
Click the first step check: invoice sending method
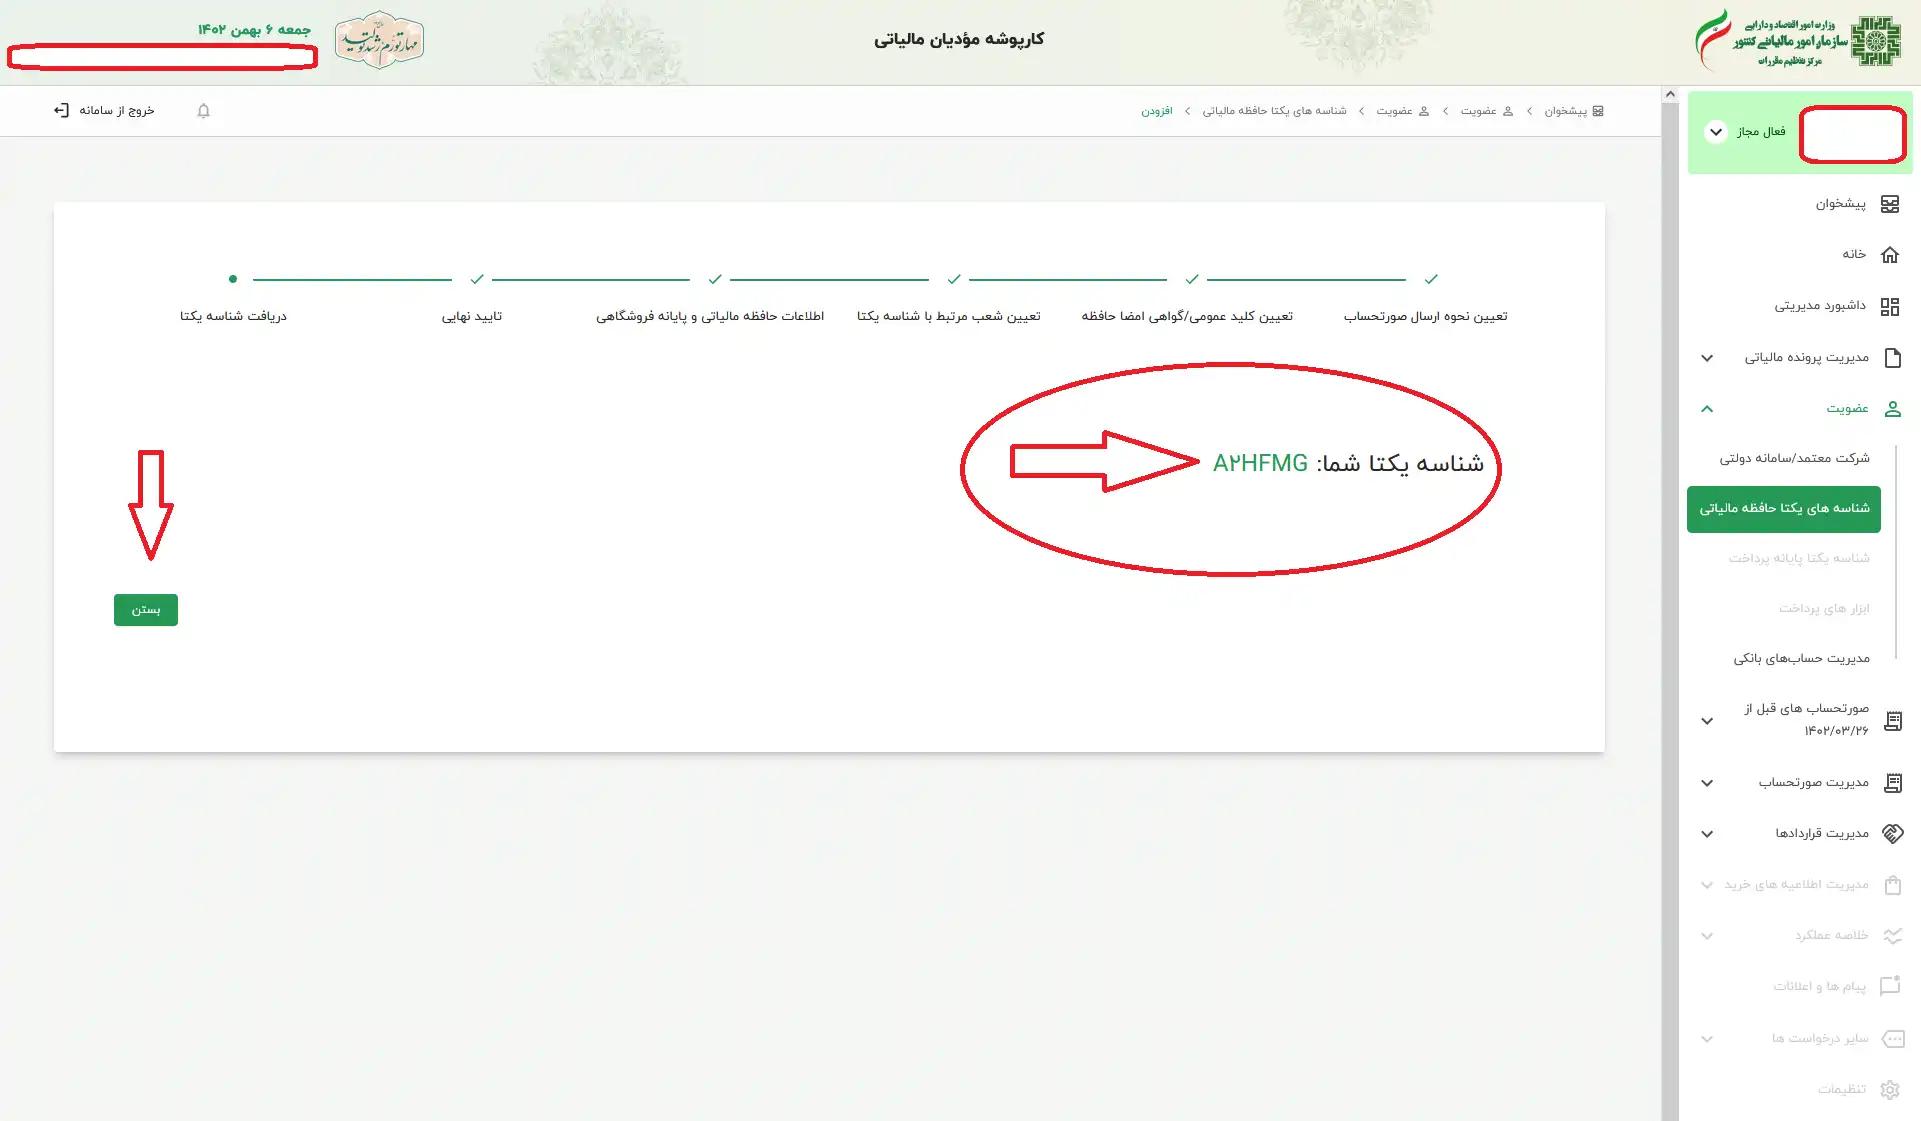(x=1430, y=279)
